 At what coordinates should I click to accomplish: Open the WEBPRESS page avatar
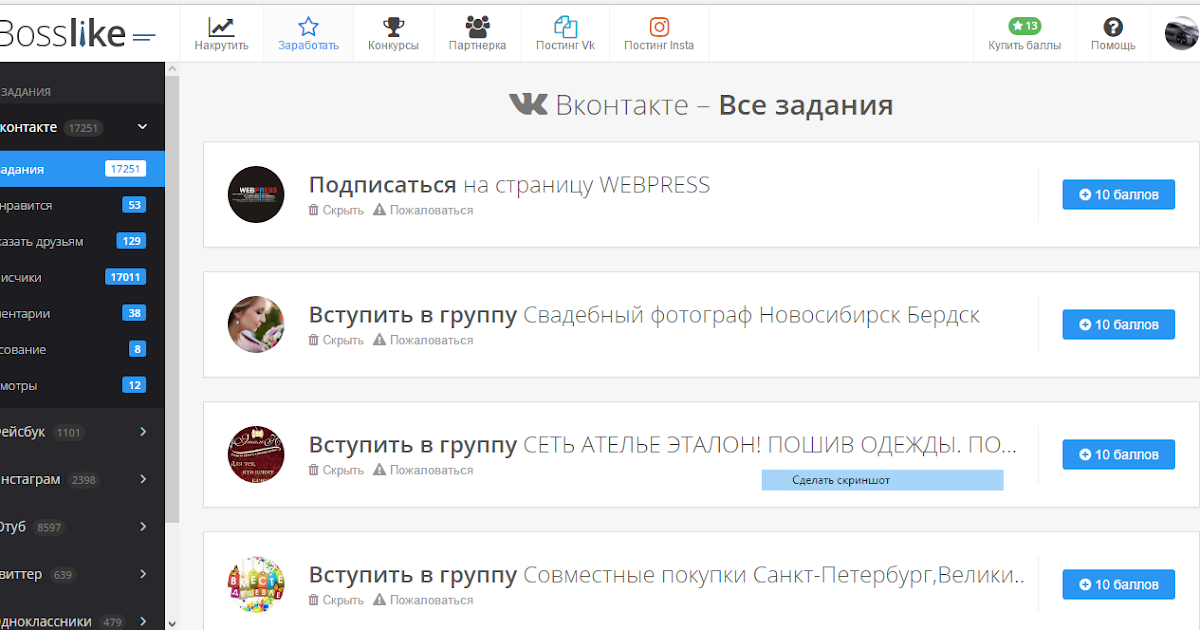click(256, 194)
